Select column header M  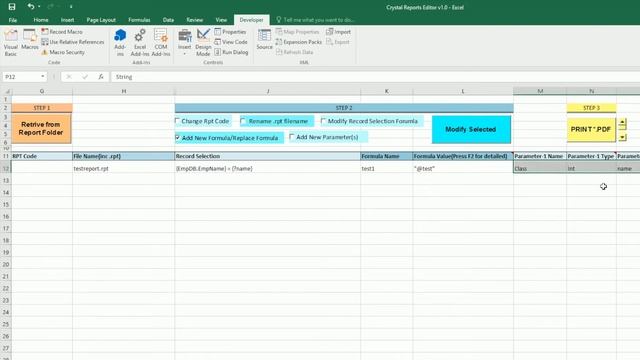[540, 91]
